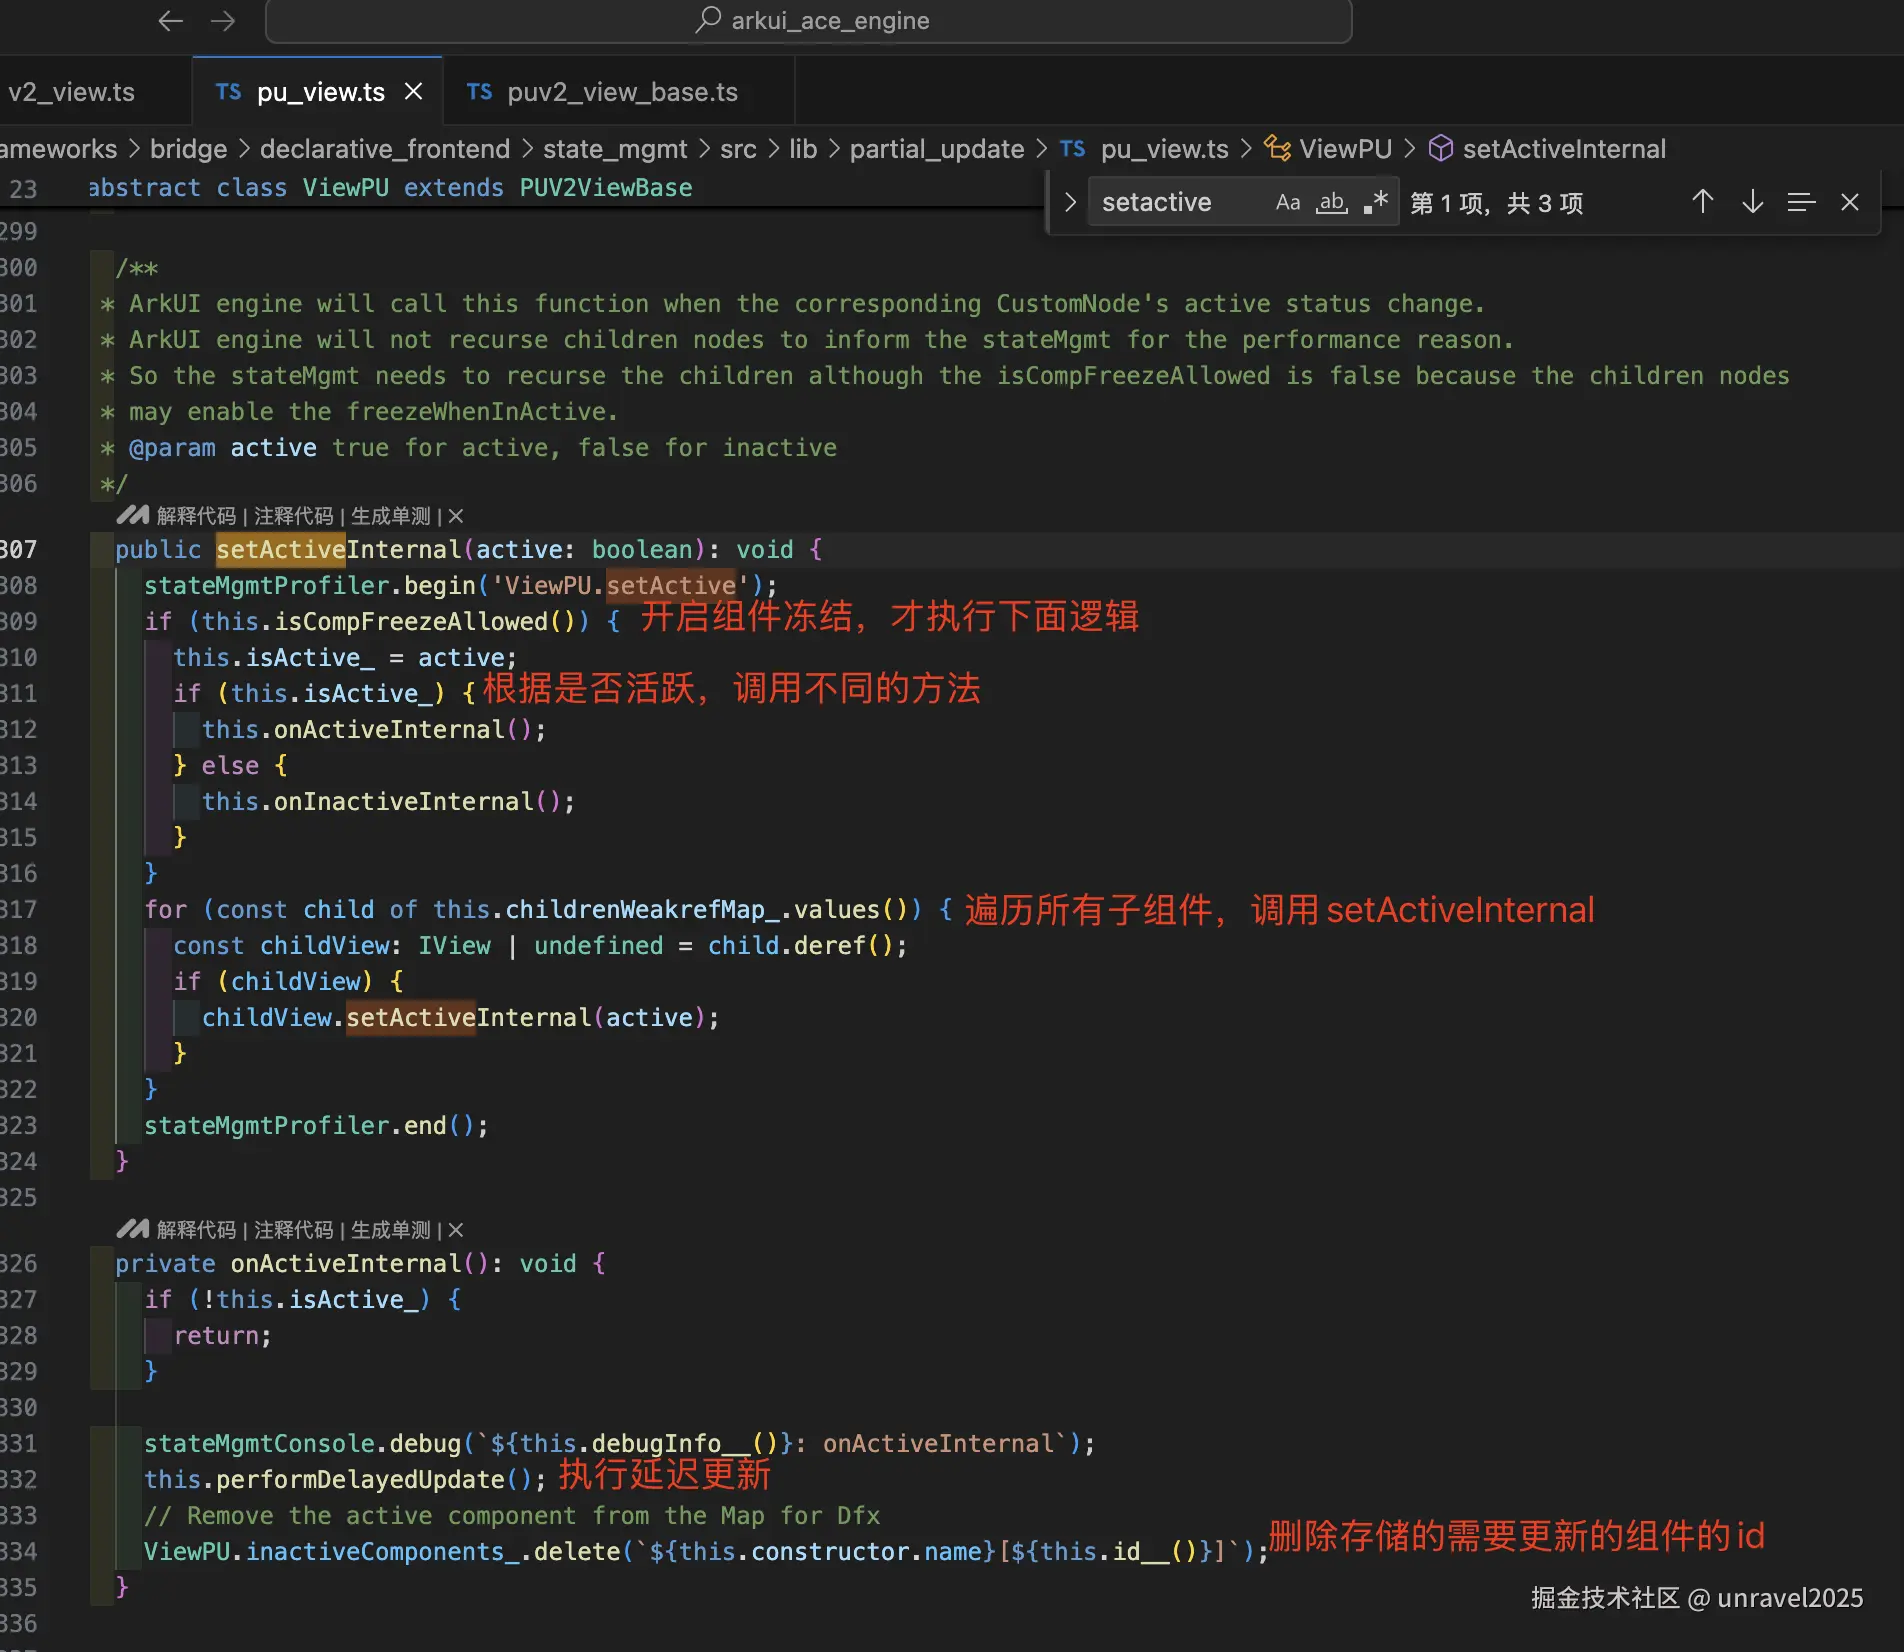Click 生成单测 above onActiveInternal
The width and height of the screenshot is (1904, 1652).
point(390,1230)
